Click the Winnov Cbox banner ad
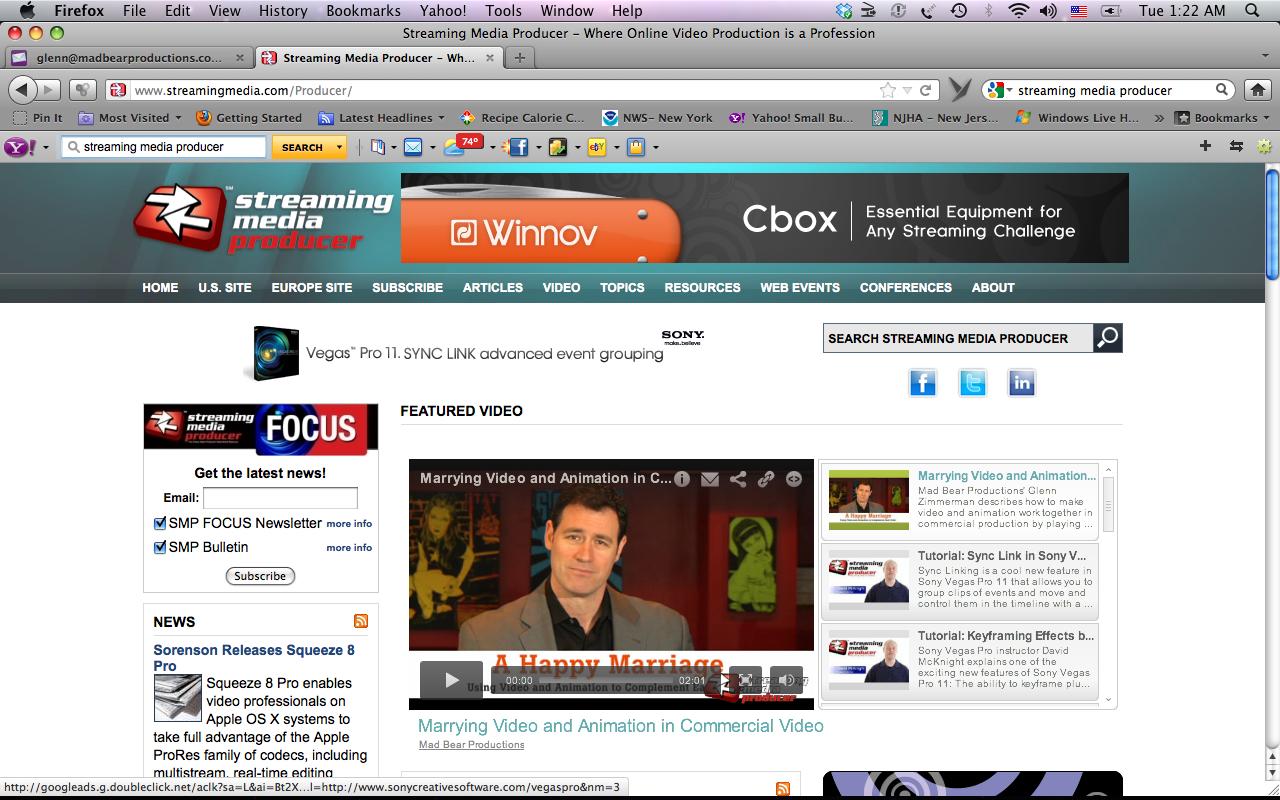Viewport: 1280px width, 800px height. point(765,218)
